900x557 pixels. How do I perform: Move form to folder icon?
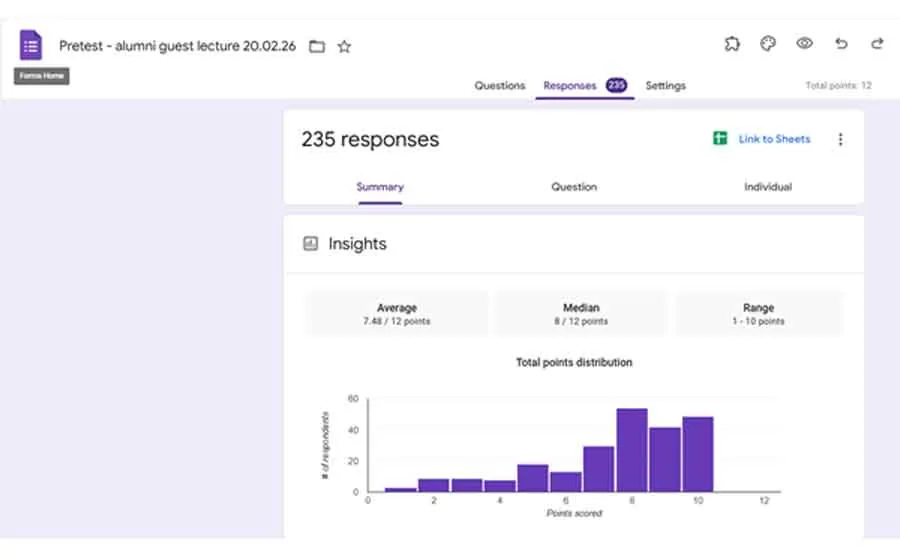[x=317, y=46]
